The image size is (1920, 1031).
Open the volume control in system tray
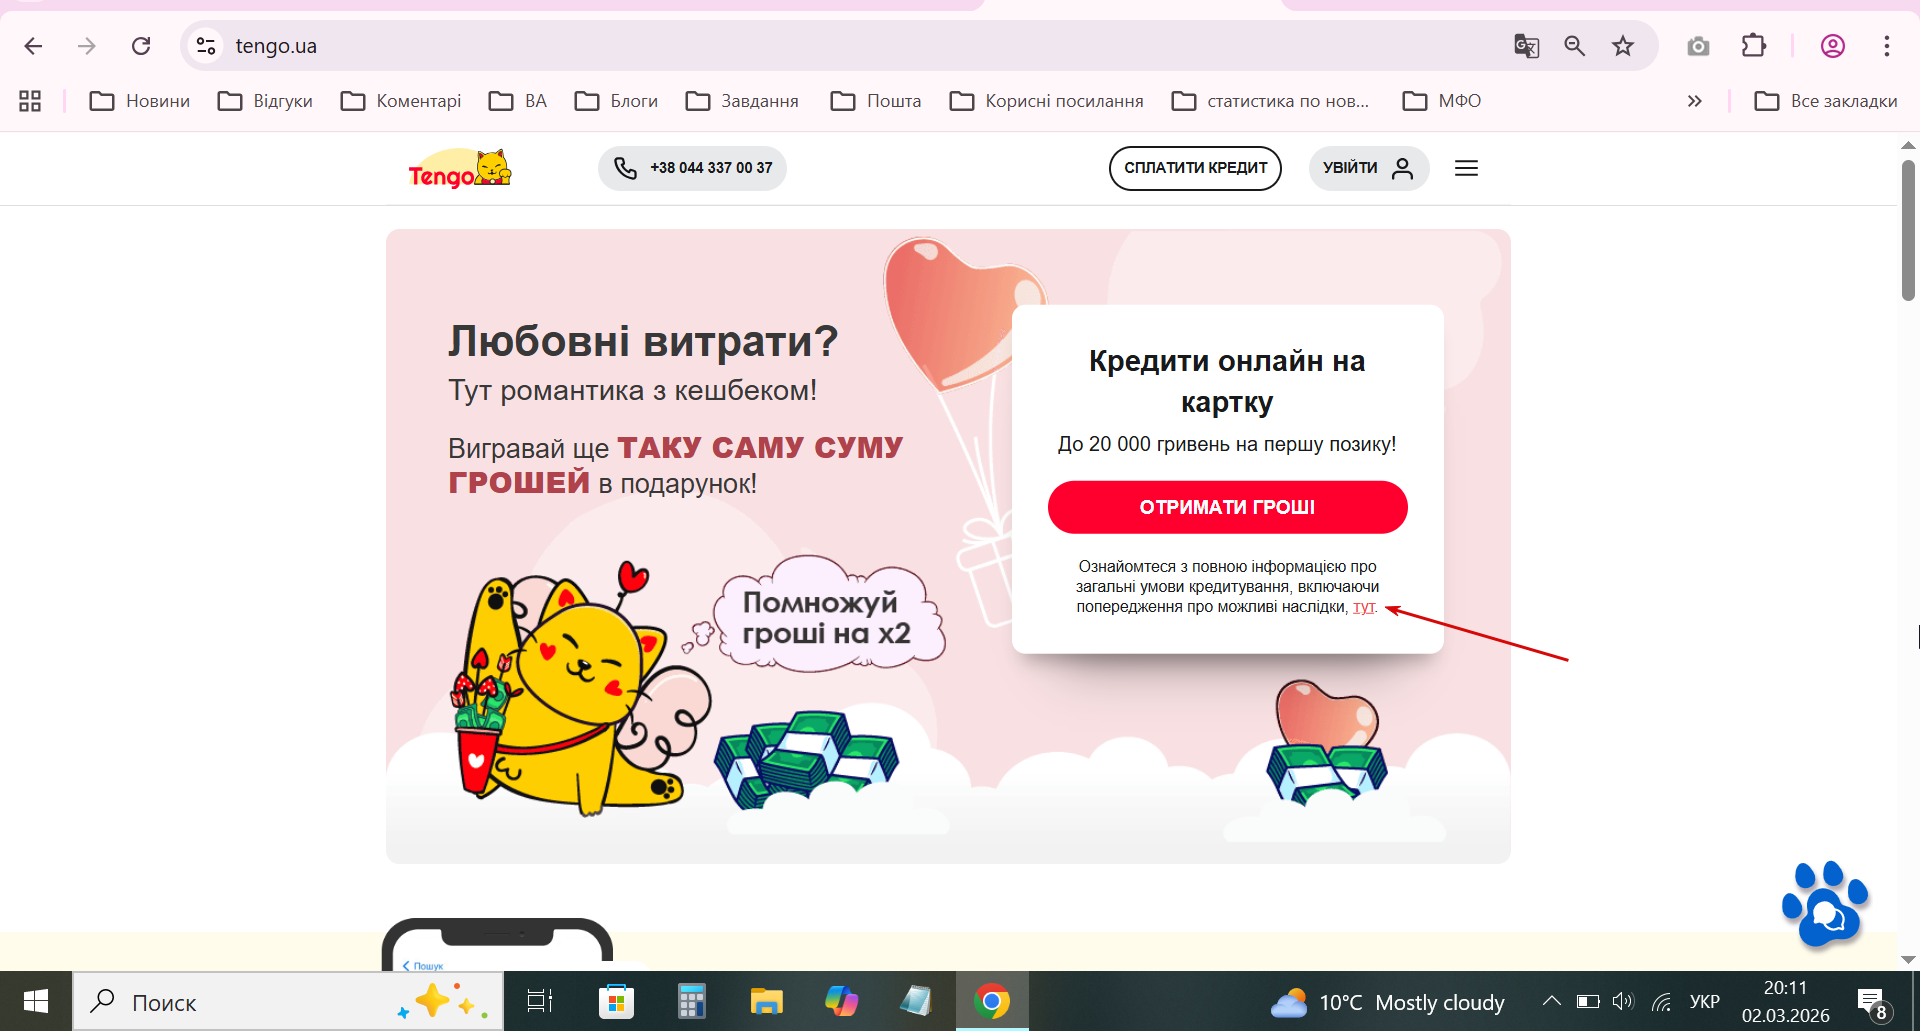pos(1623,1002)
